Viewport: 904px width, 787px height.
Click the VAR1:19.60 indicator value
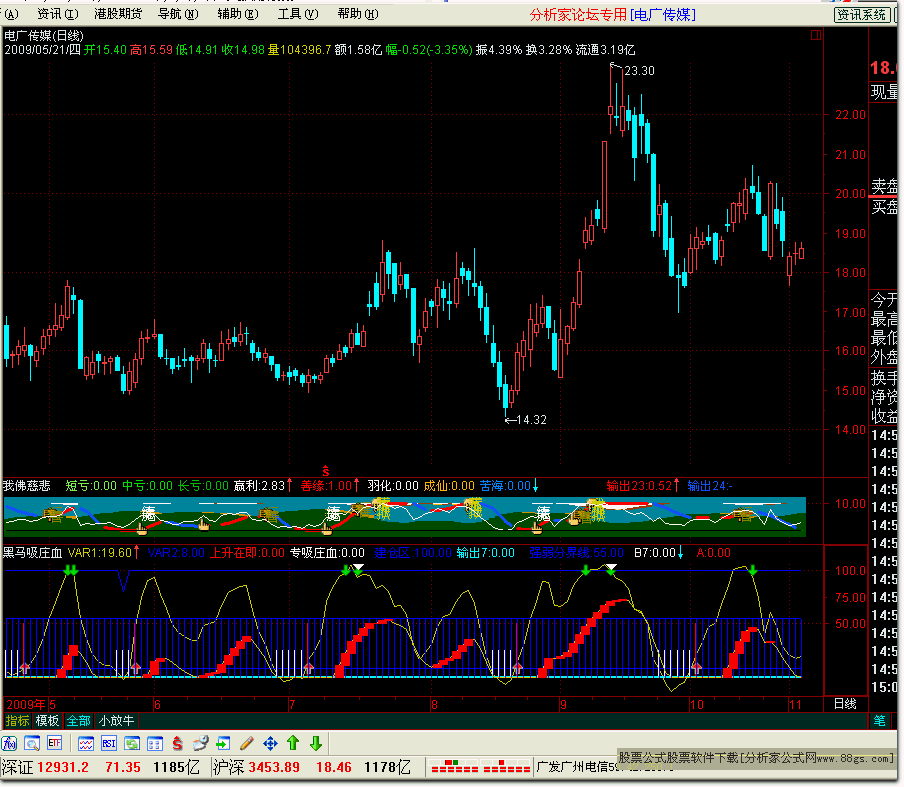100,553
